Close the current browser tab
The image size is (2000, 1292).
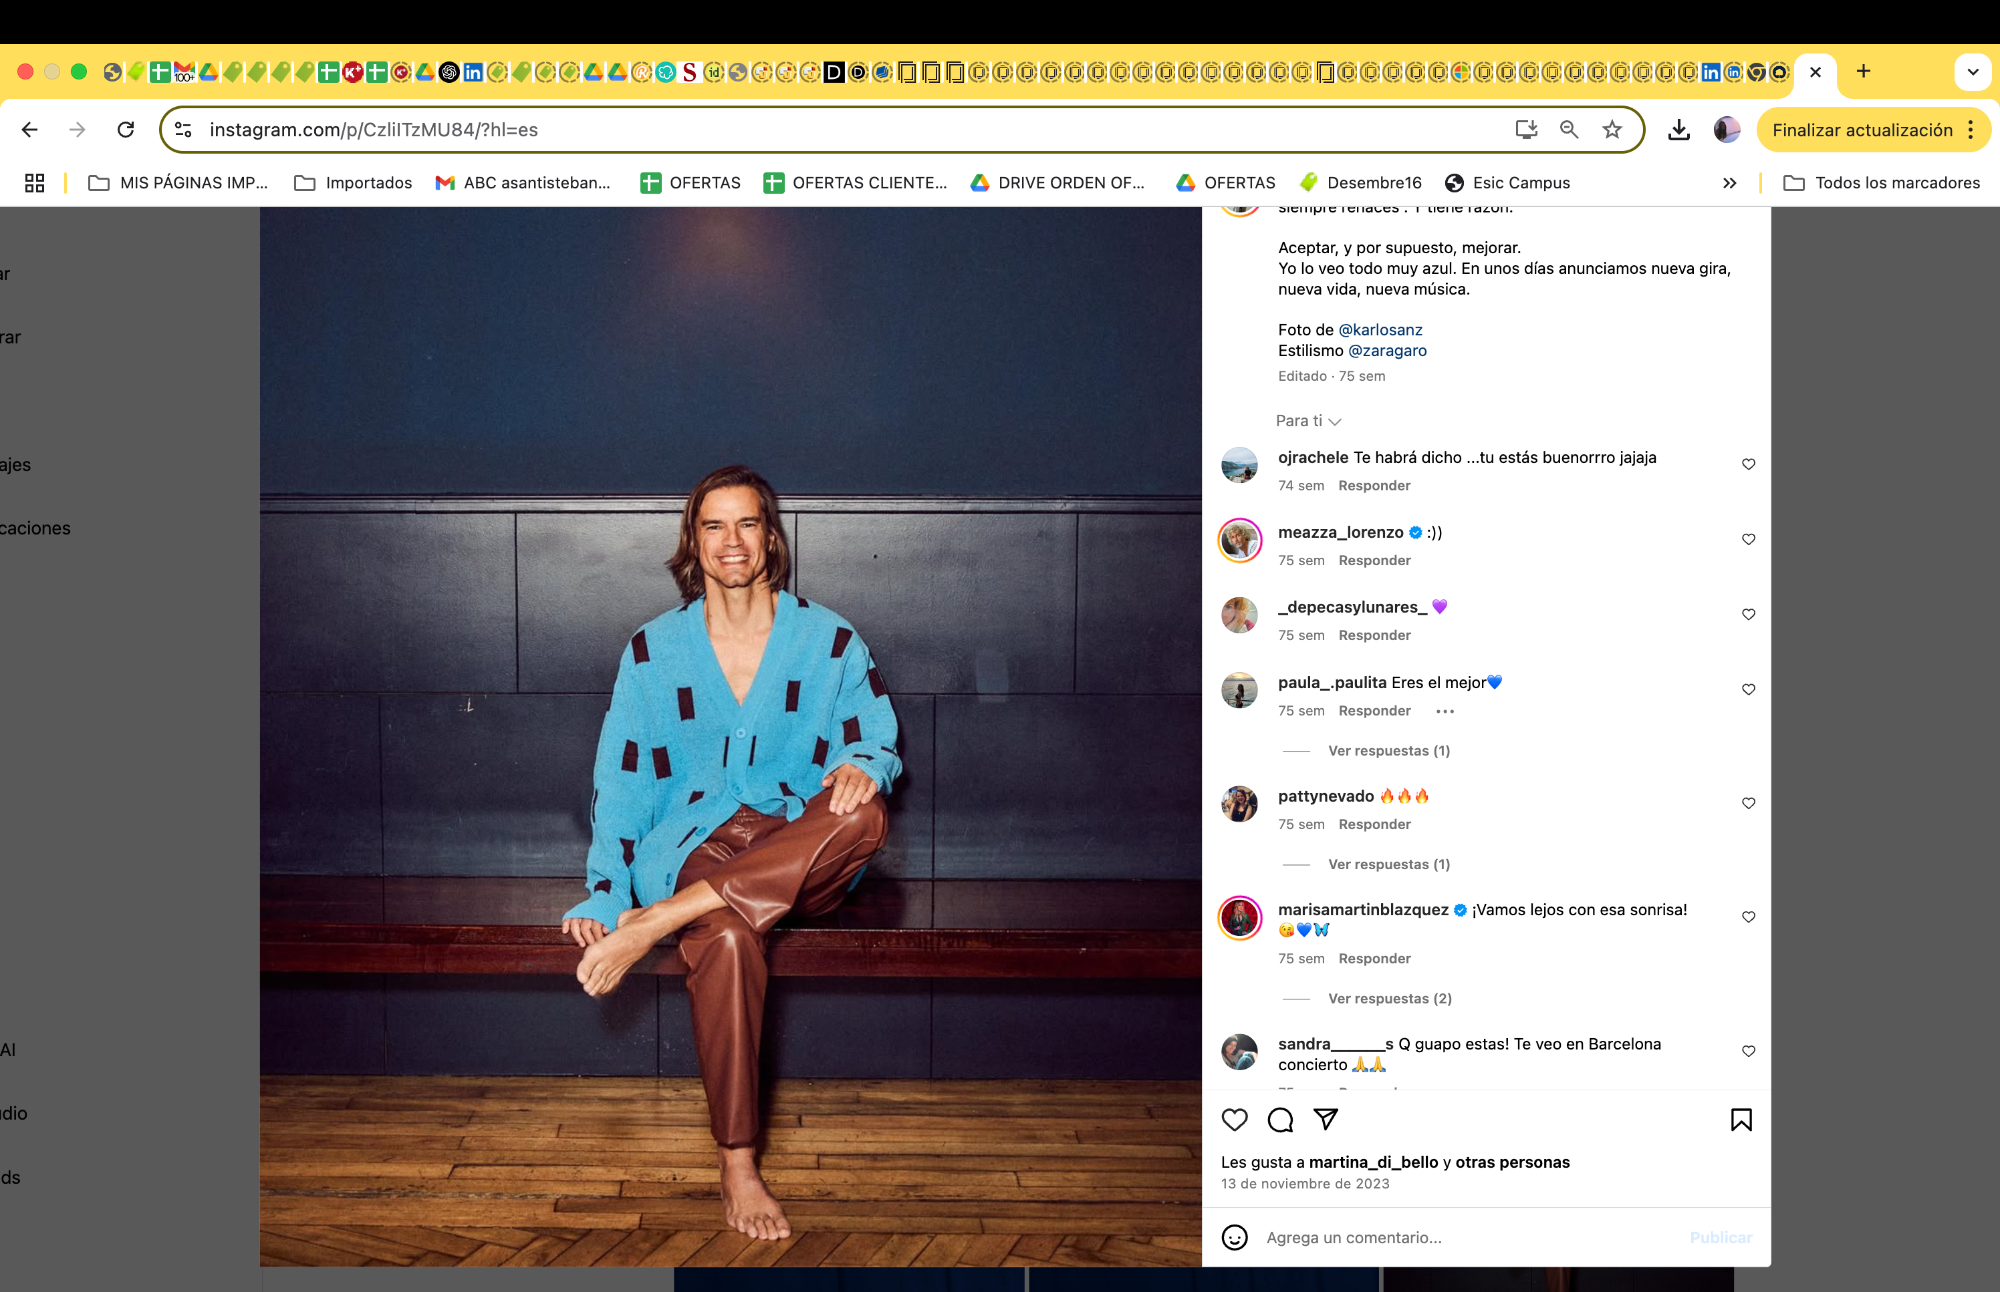pyautogui.click(x=1816, y=72)
